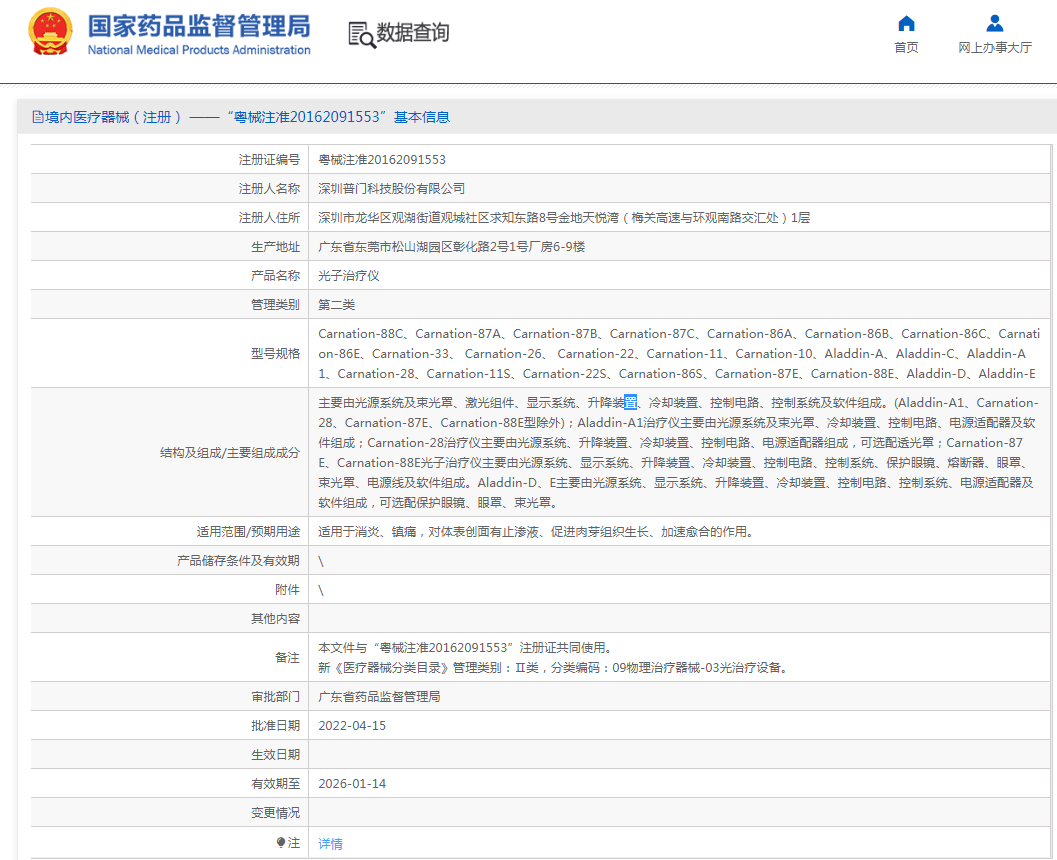Click the 国家药品监督管理局 title text
The height and width of the screenshot is (860, 1057).
pos(199,26)
